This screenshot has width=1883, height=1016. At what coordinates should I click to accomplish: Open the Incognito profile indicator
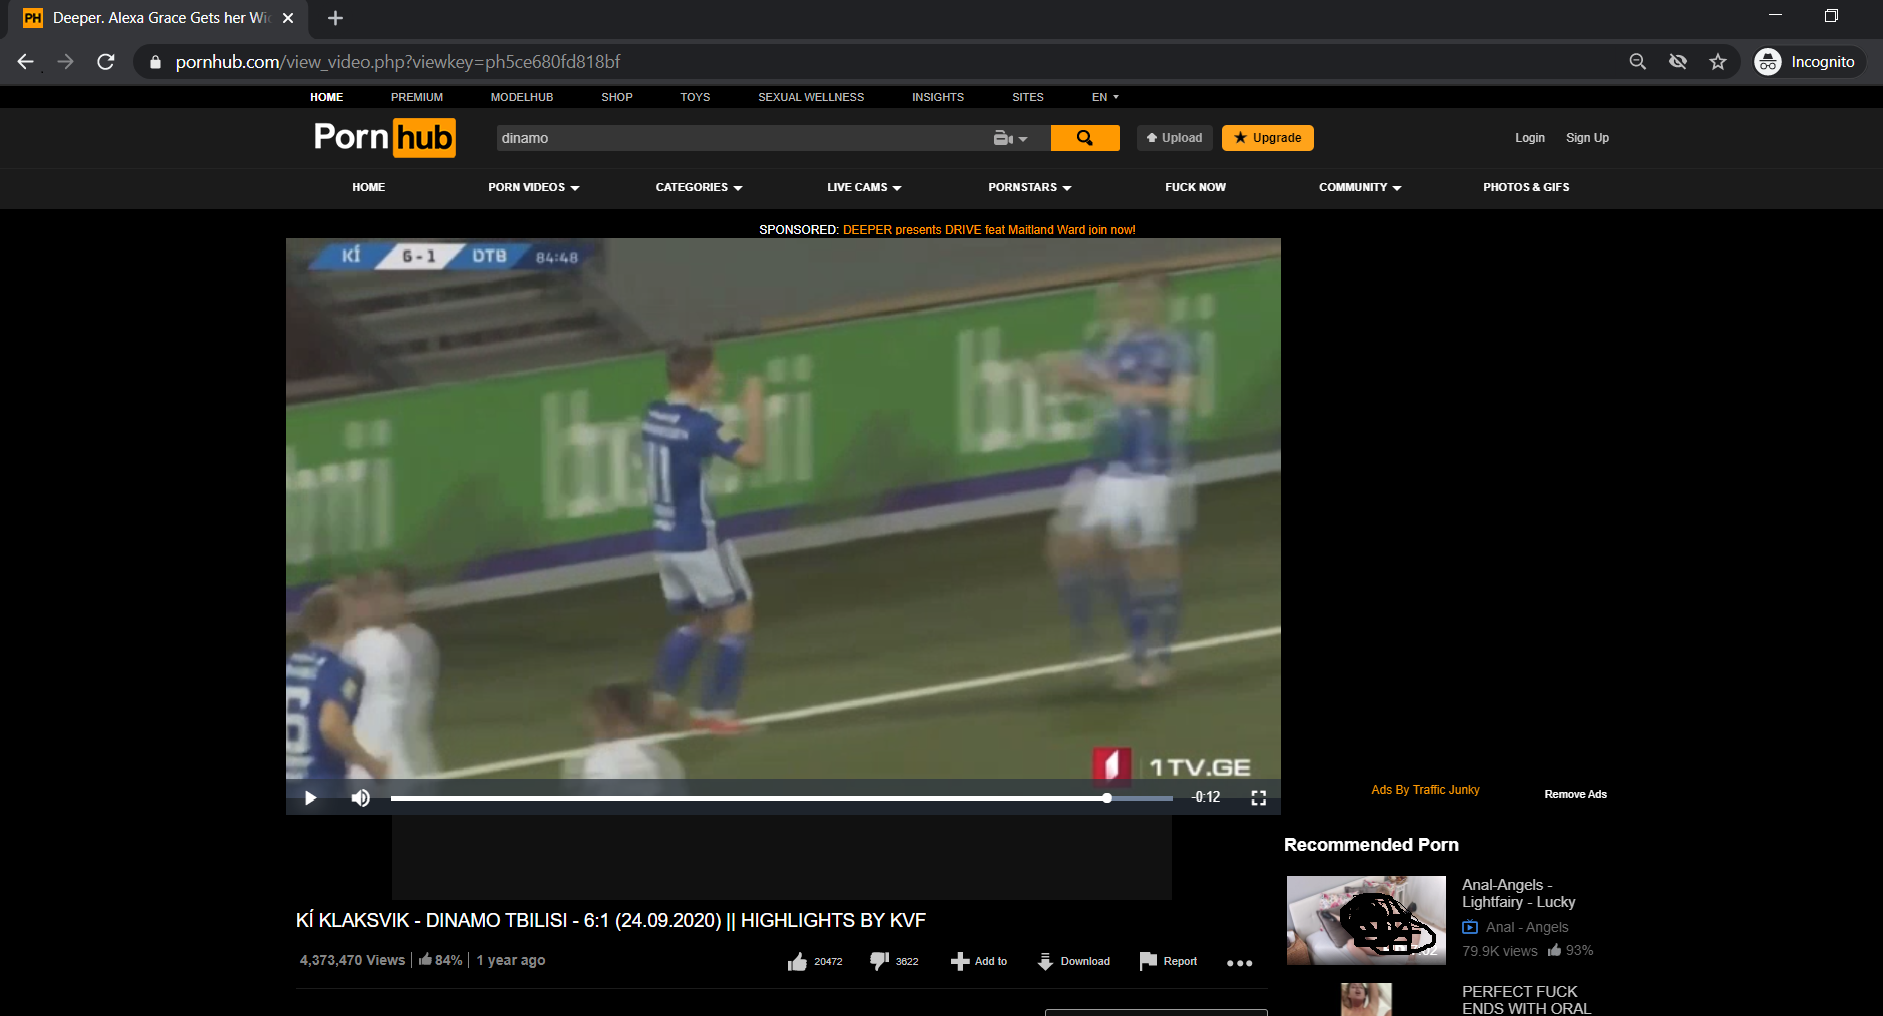(x=1809, y=62)
